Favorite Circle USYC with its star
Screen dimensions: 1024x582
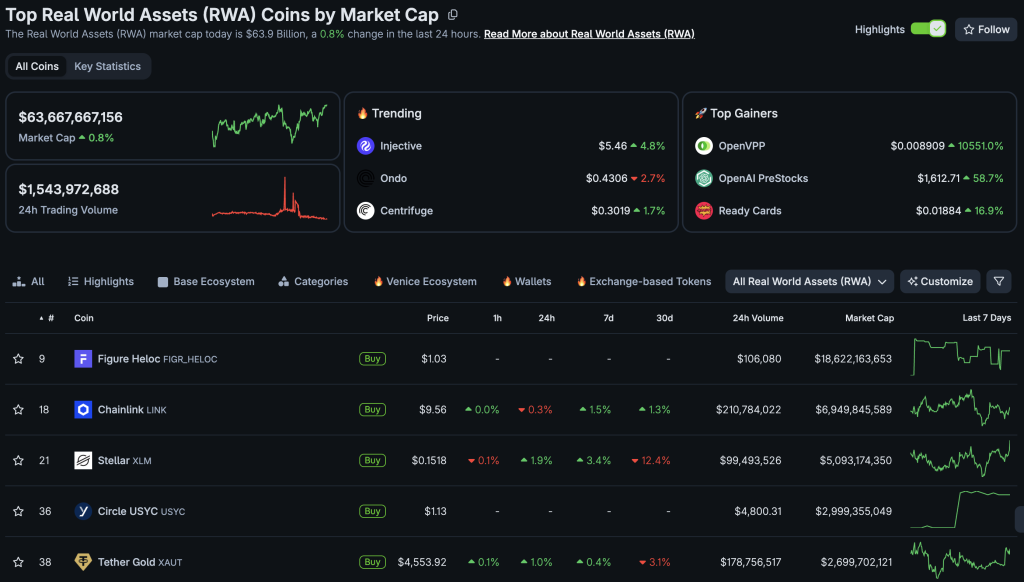point(18,511)
